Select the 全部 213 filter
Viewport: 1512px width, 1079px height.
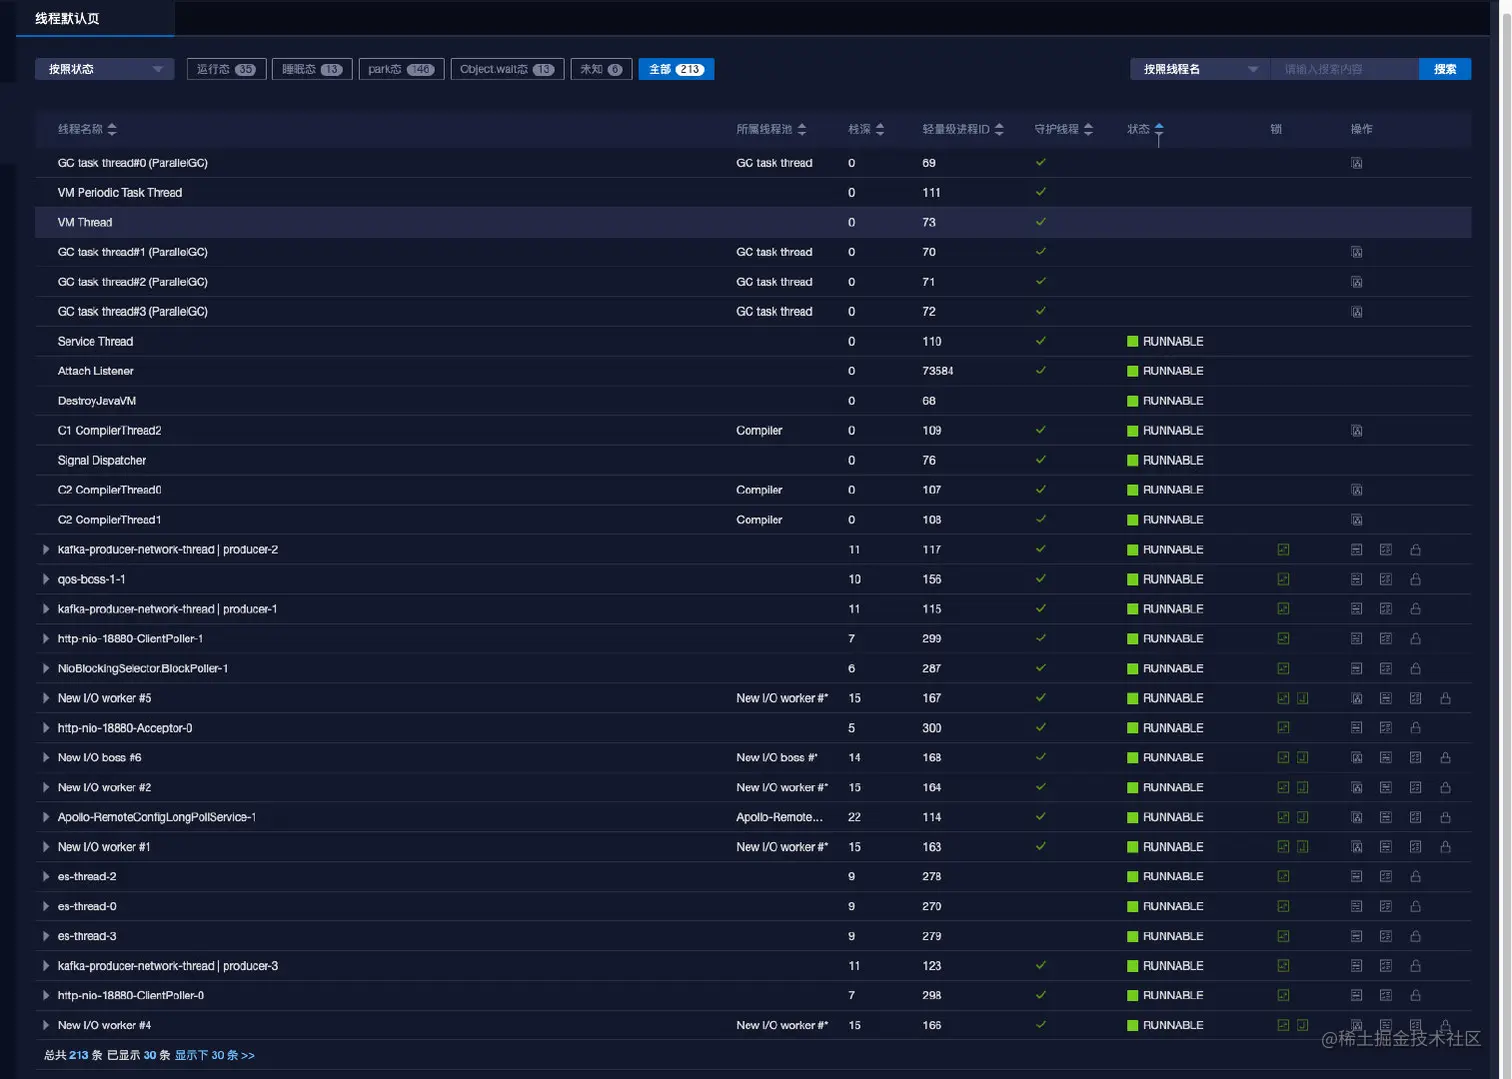pos(676,69)
